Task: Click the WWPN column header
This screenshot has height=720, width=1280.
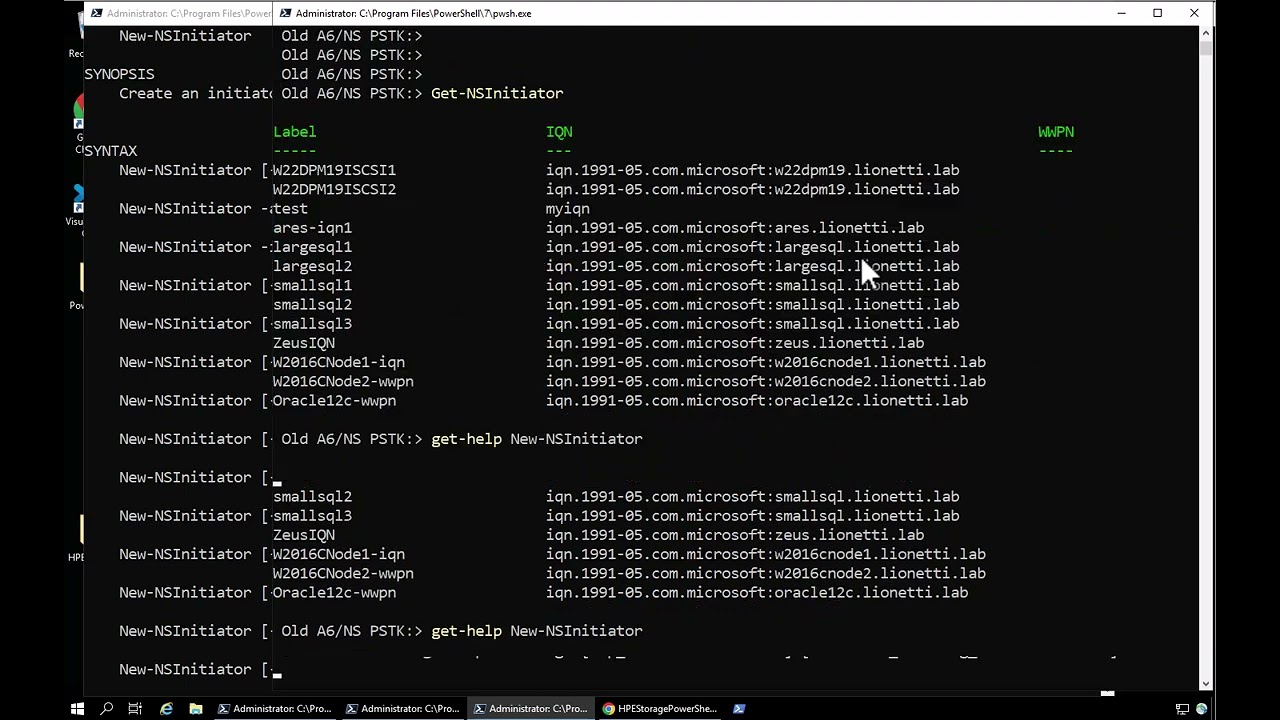Action: click(x=1056, y=131)
